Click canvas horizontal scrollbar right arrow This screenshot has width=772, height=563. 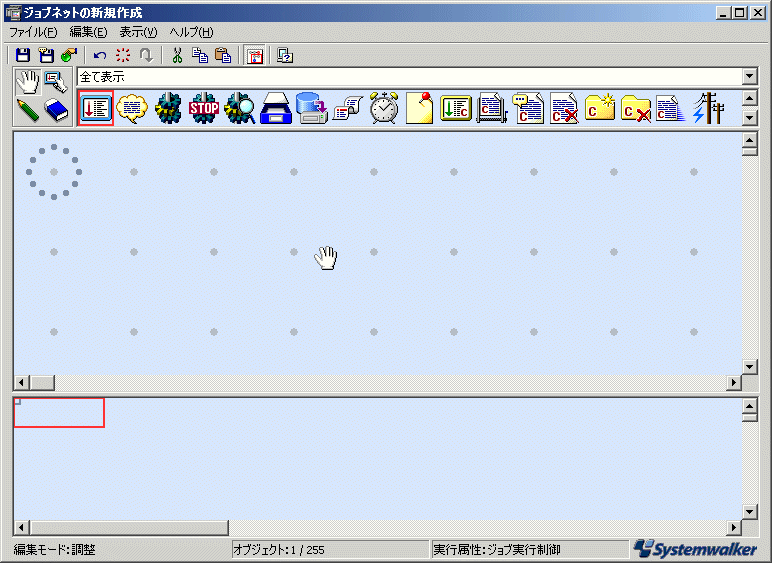coord(734,382)
